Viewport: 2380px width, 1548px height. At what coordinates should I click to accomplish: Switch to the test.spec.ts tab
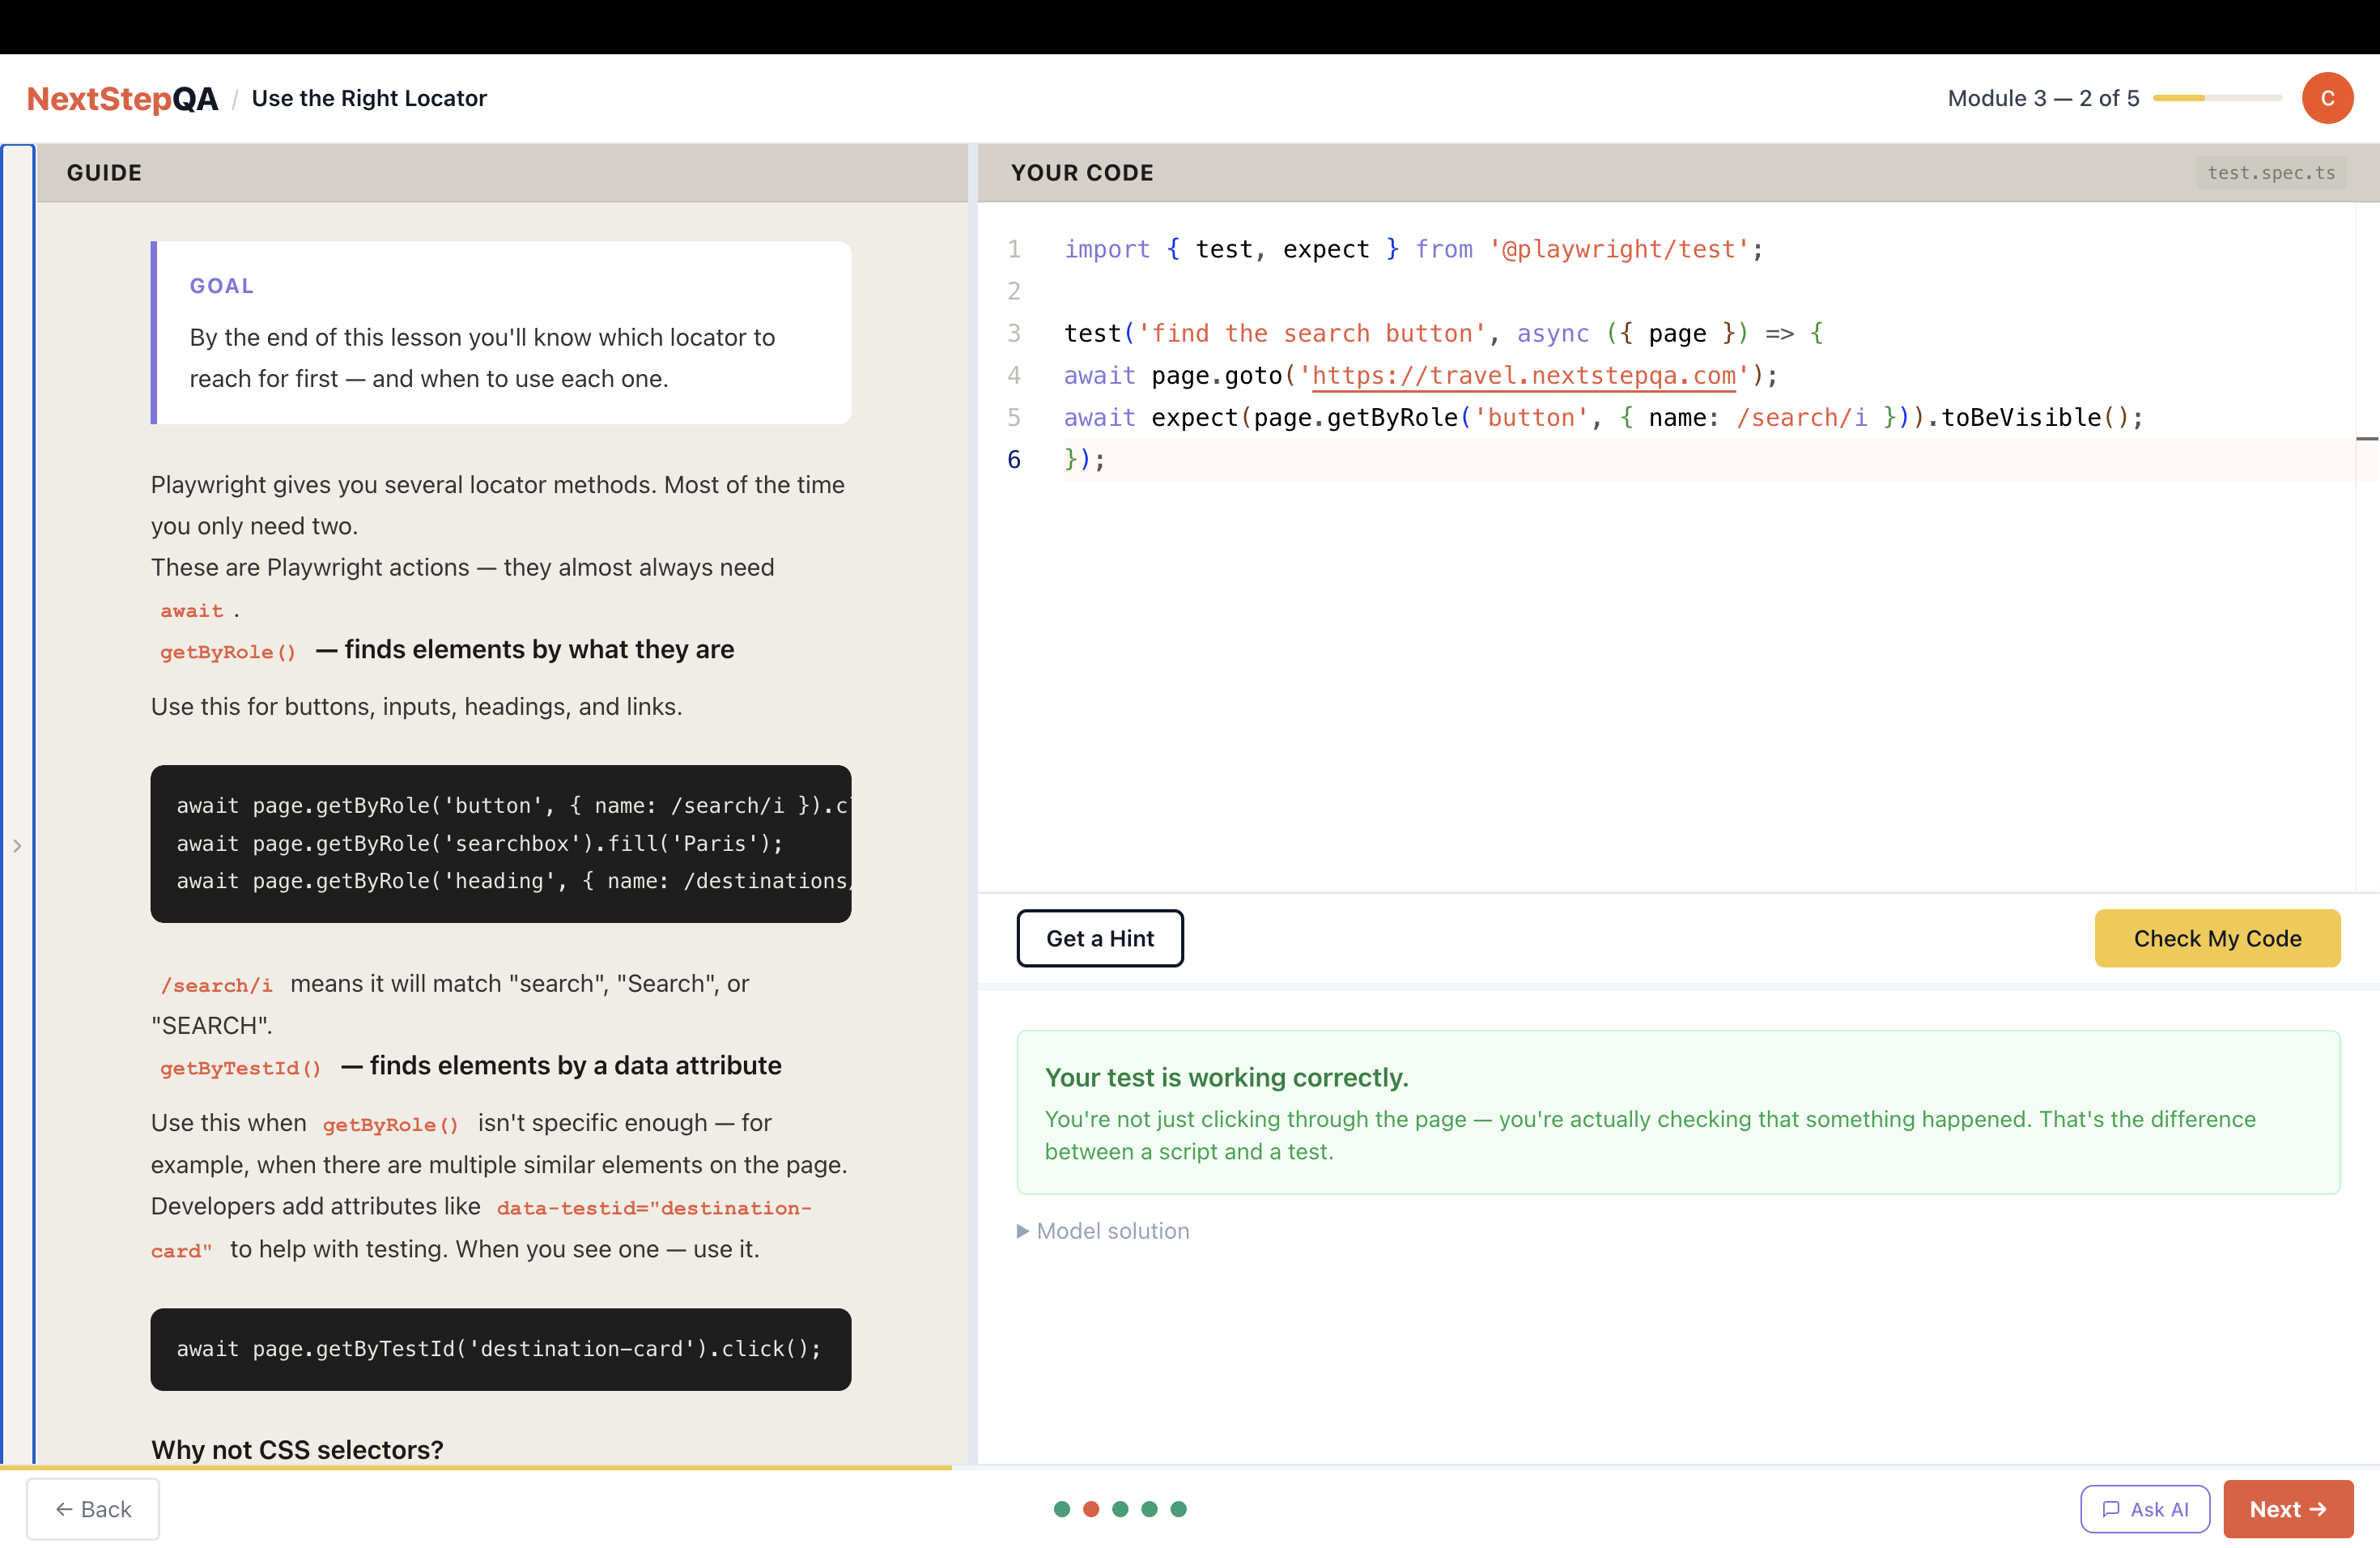2271,172
